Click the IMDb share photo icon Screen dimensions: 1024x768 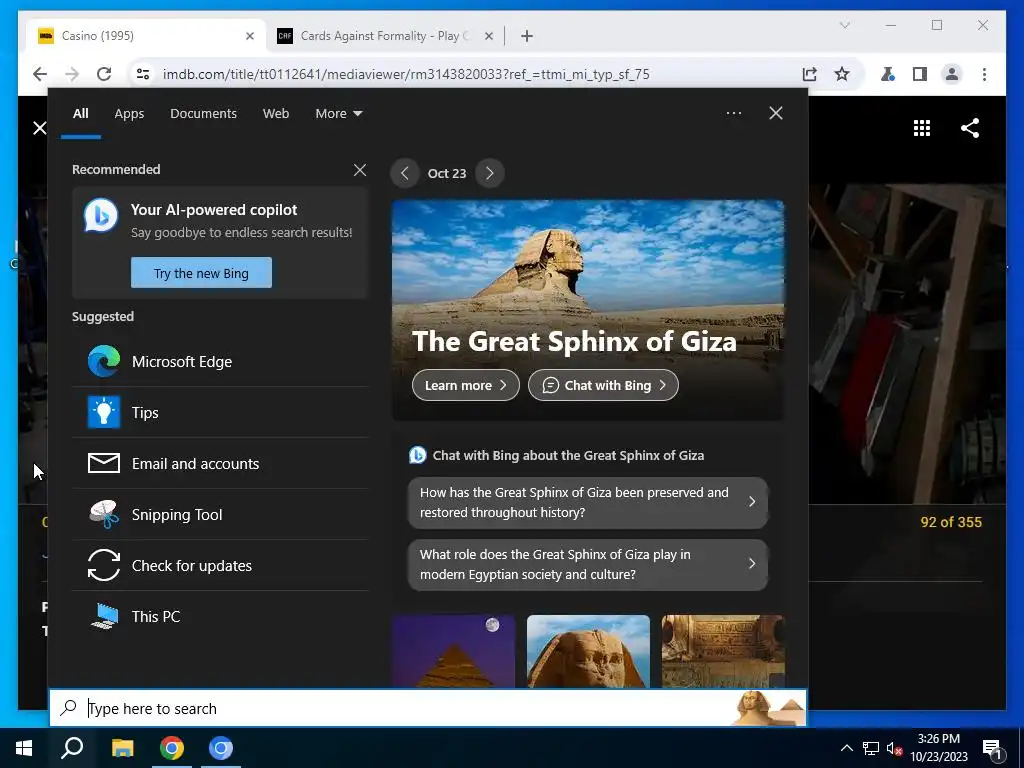click(x=970, y=128)
